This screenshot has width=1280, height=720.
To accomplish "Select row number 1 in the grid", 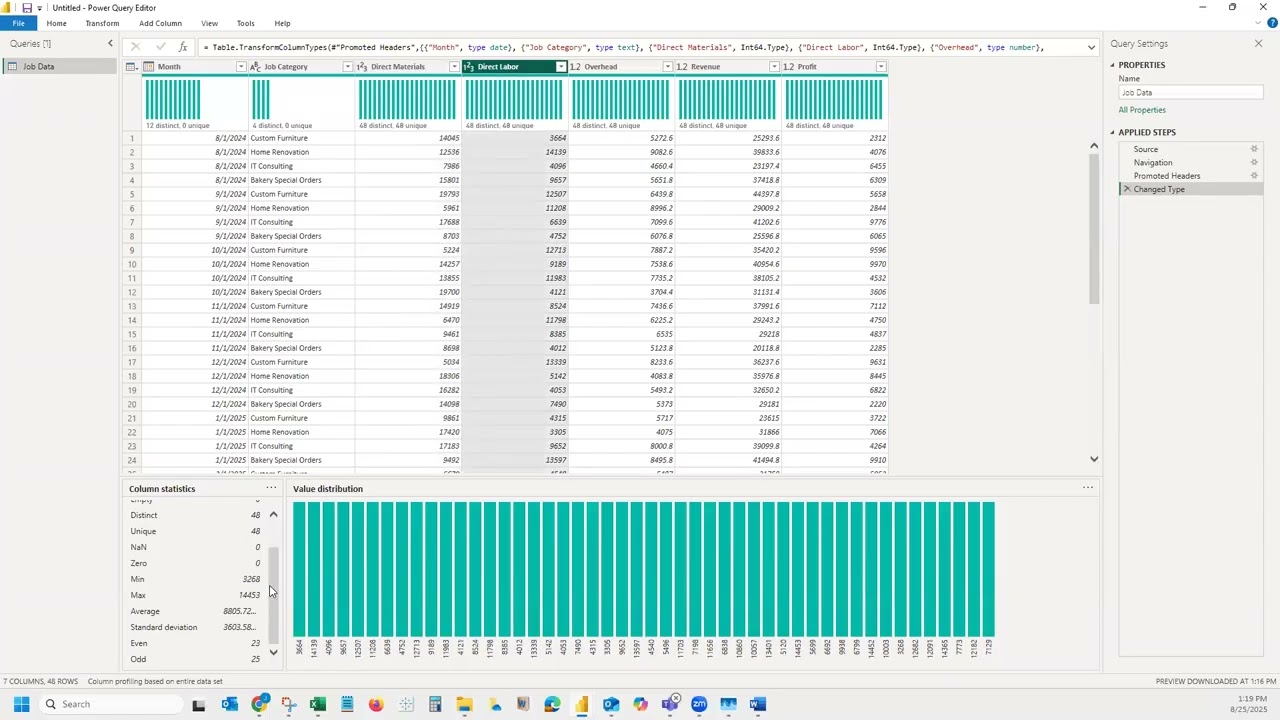I will 131,138.
